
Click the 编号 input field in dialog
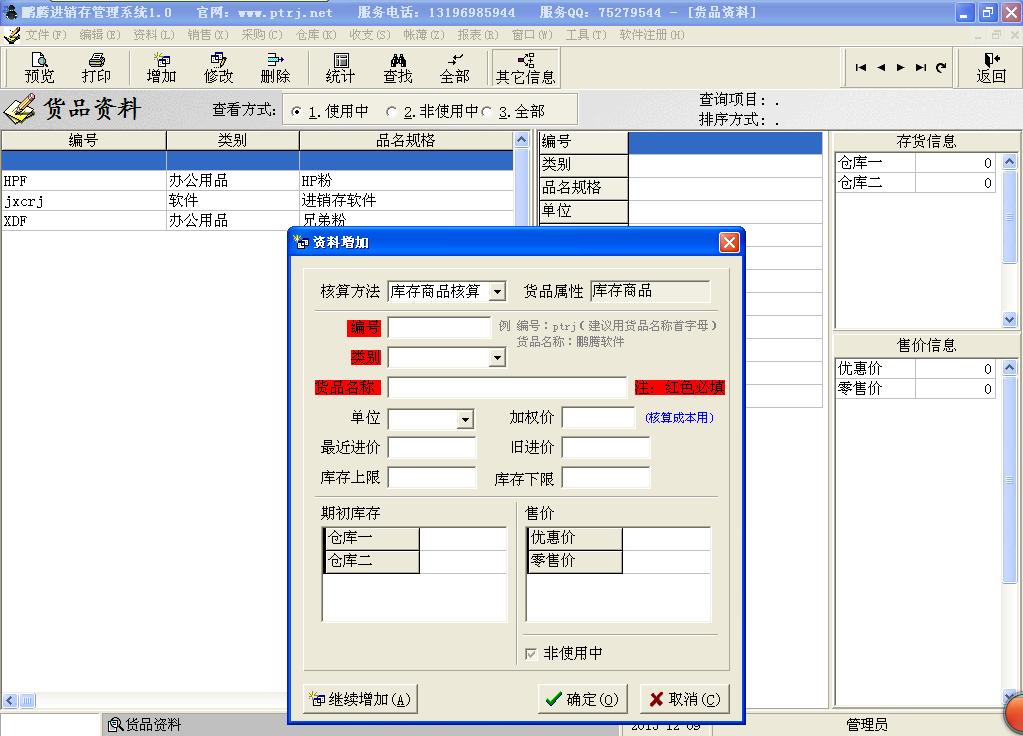tap(439, 327)
